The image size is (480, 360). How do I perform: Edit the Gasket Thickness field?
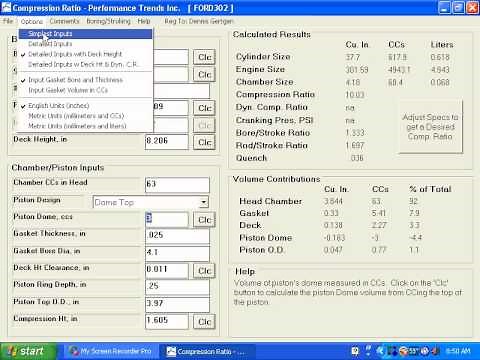(177, 236)
